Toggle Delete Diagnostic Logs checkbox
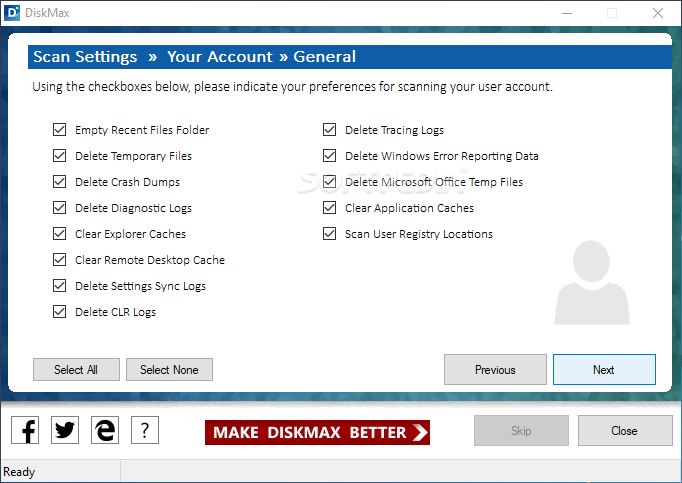The image size is (682, 483). (60, 208)
